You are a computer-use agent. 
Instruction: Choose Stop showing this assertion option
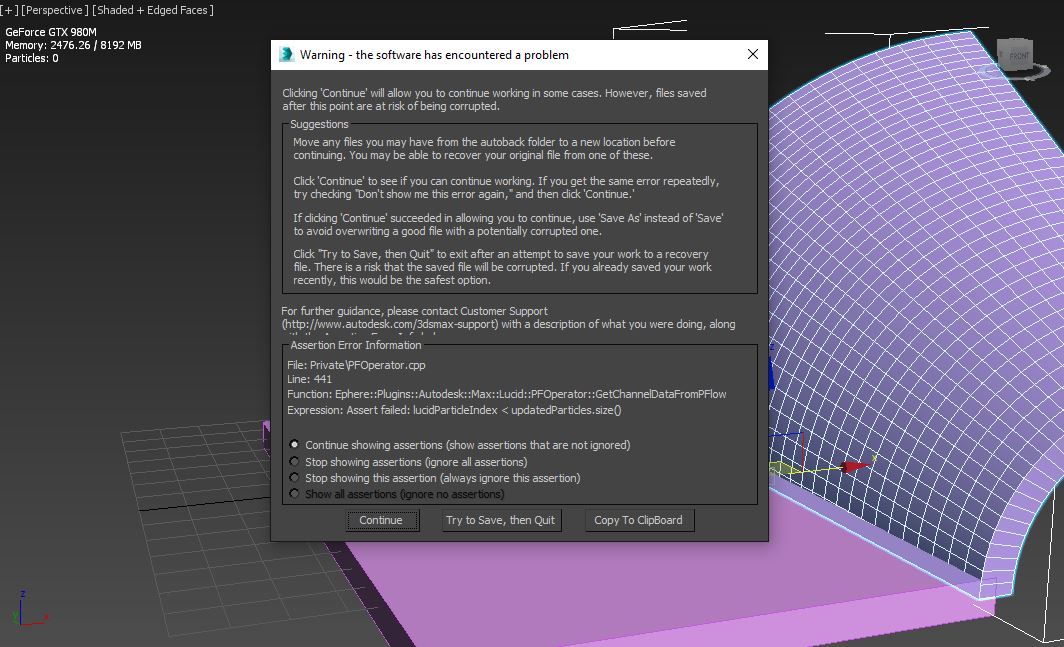[x=294, y=478]
